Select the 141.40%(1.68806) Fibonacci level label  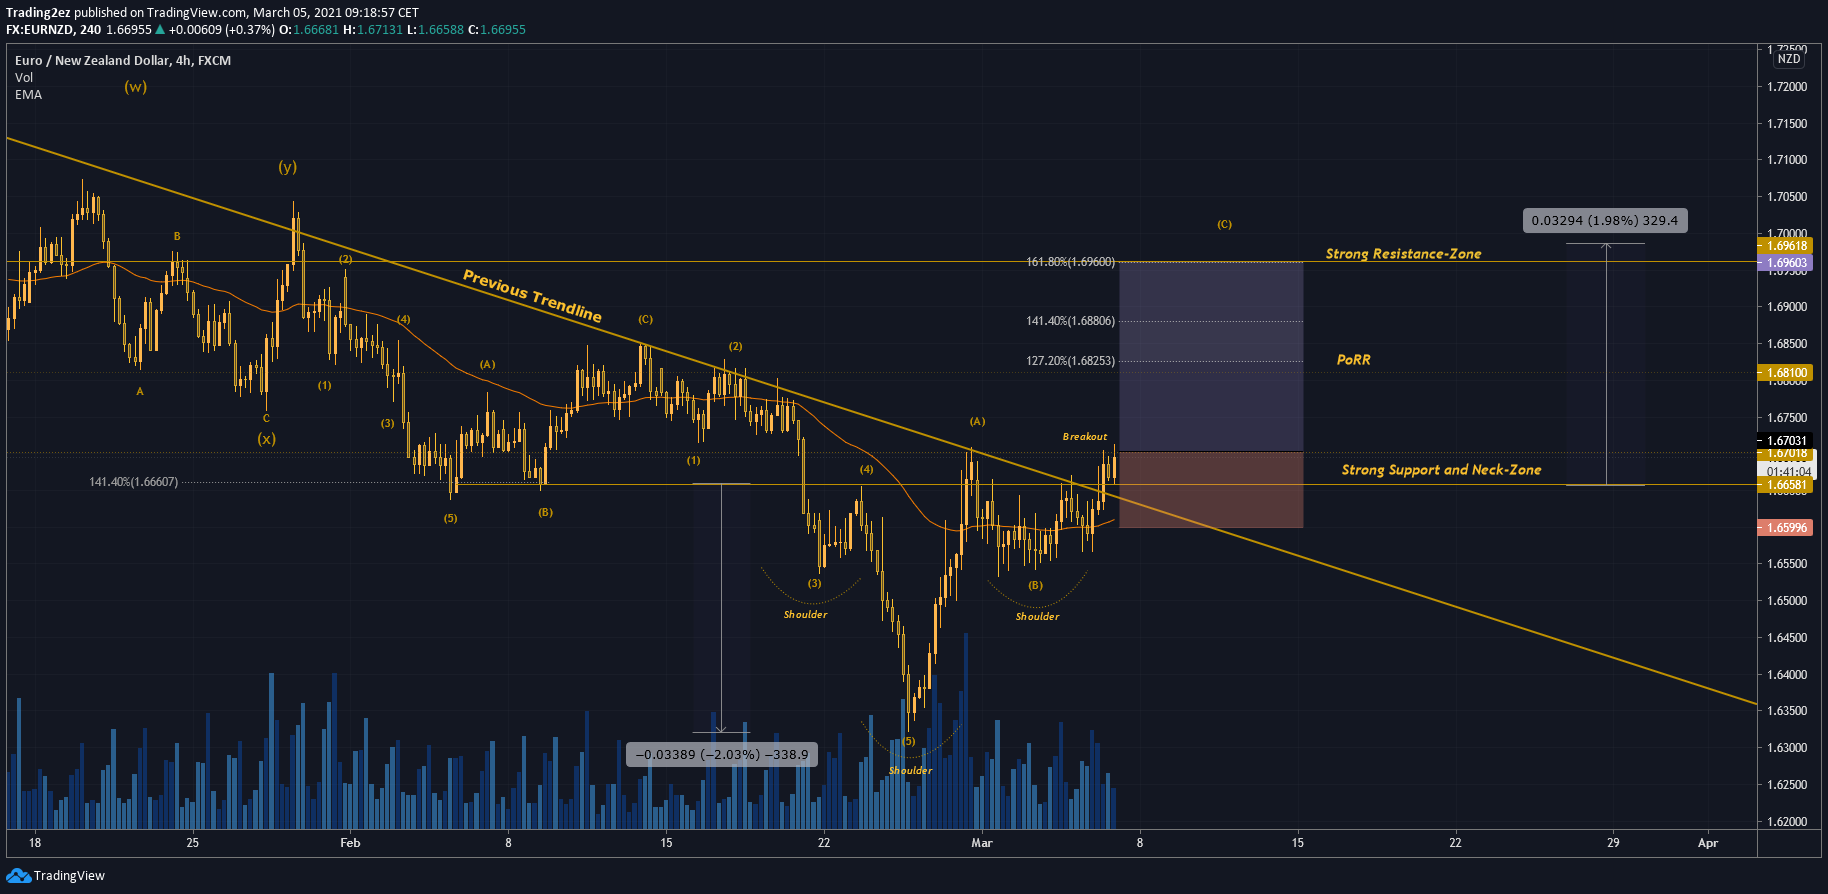pos(1070,321)
